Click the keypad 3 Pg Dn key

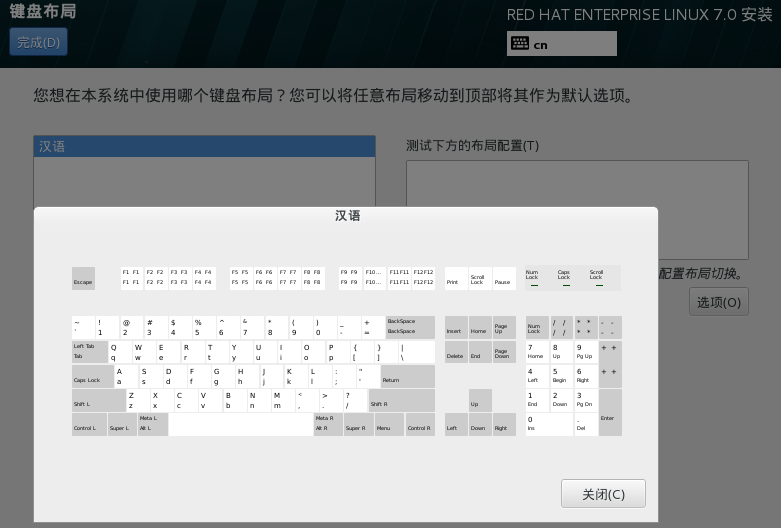pos(586,400)
